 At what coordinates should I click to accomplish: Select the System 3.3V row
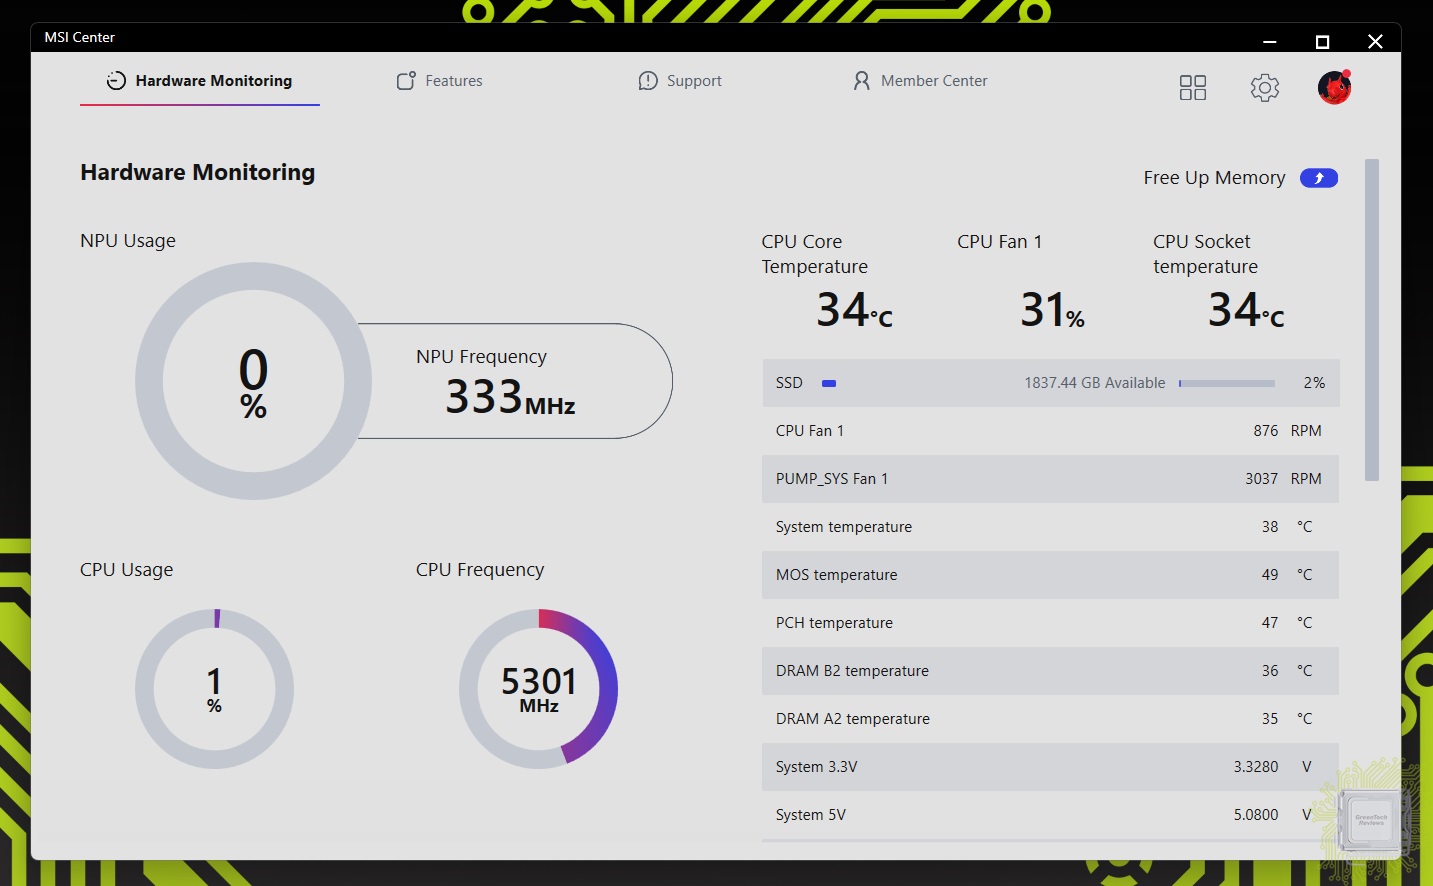1050,767
